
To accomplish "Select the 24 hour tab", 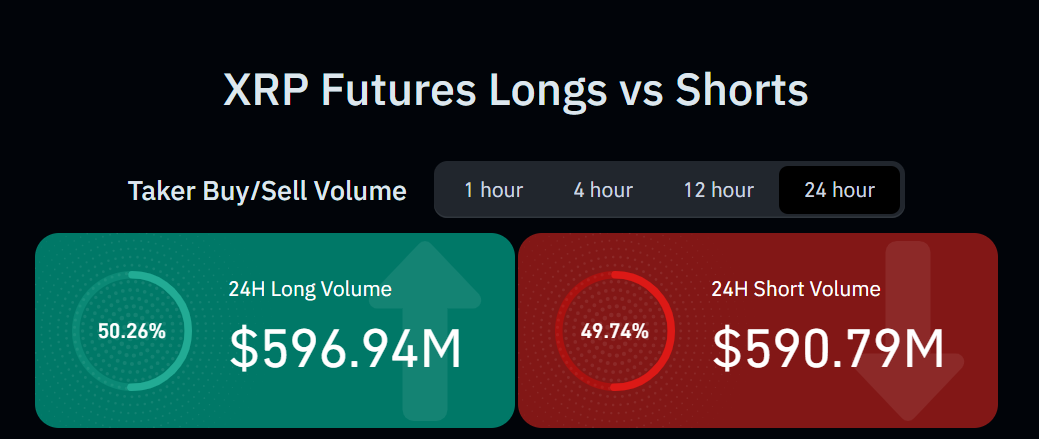I will [840, 190].
